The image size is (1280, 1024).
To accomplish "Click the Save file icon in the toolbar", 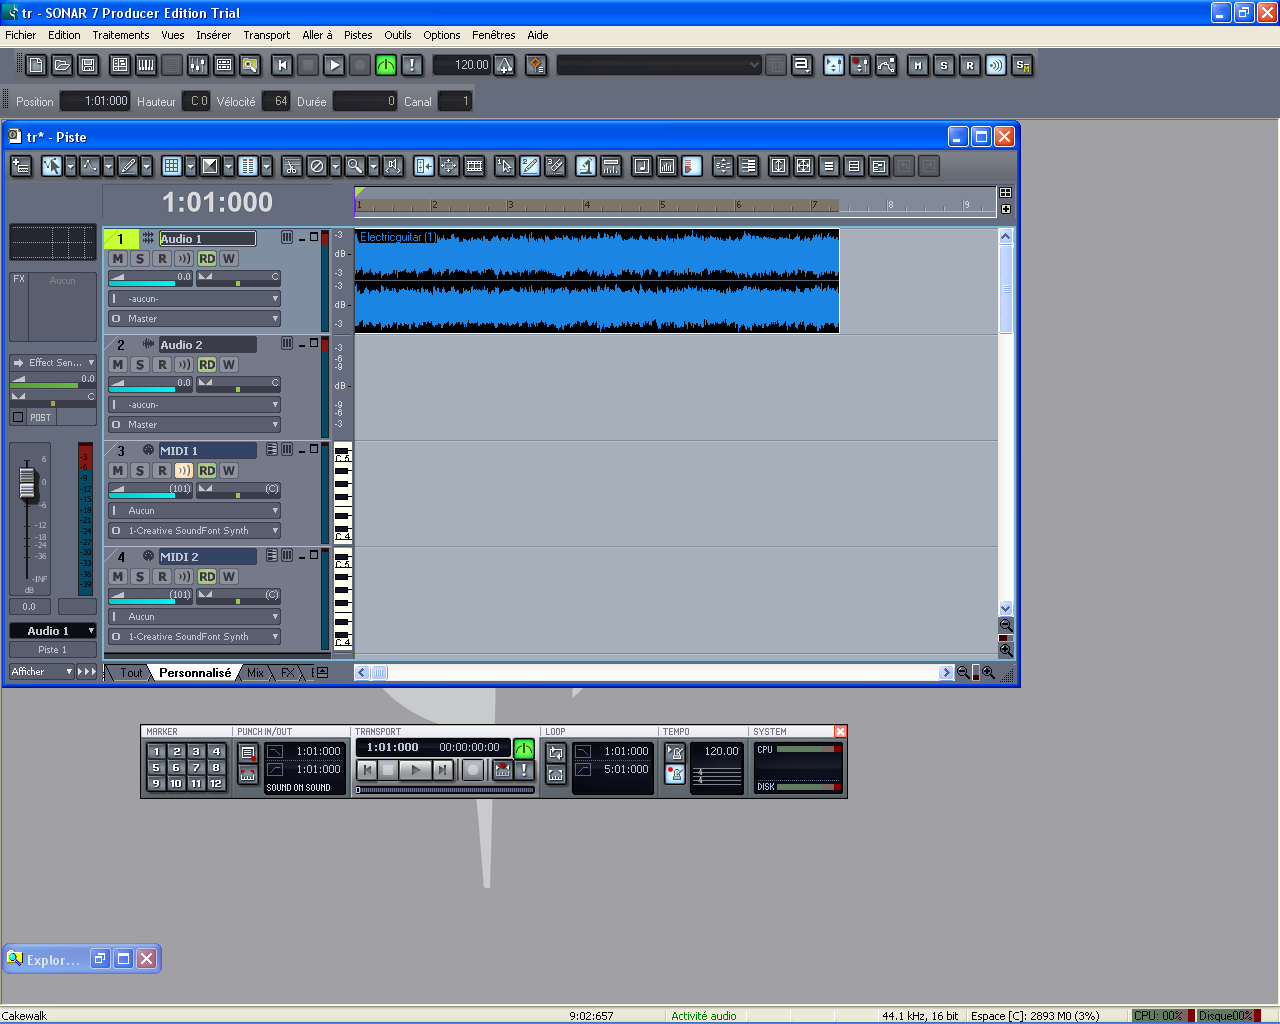I will click(88, 65).
